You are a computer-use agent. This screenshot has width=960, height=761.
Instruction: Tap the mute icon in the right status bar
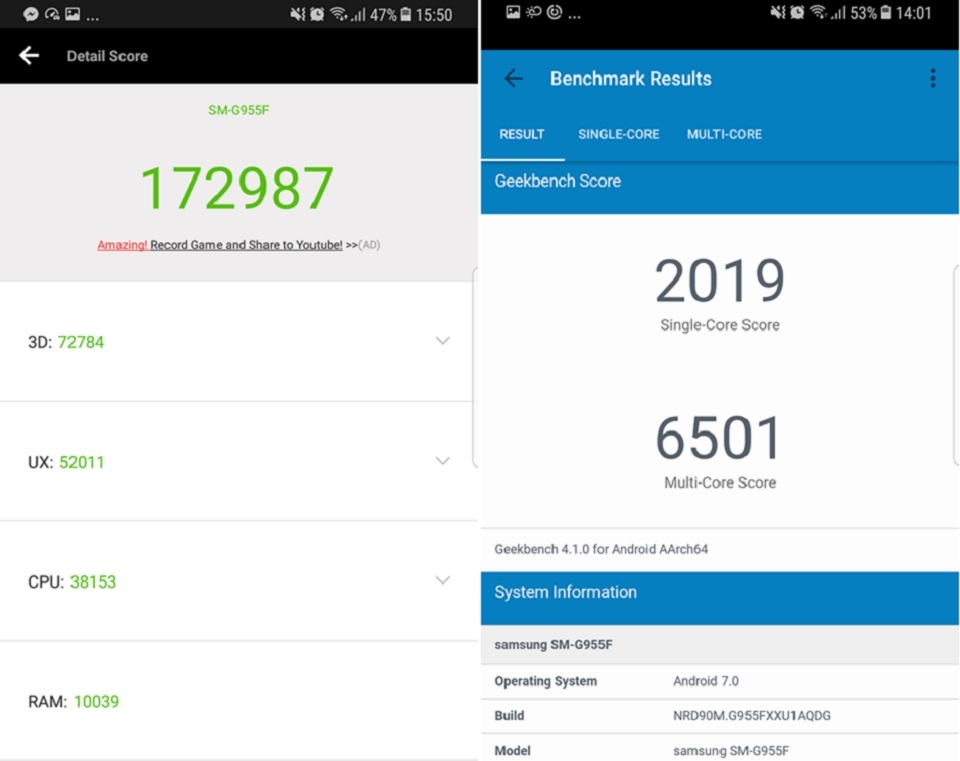778,12
